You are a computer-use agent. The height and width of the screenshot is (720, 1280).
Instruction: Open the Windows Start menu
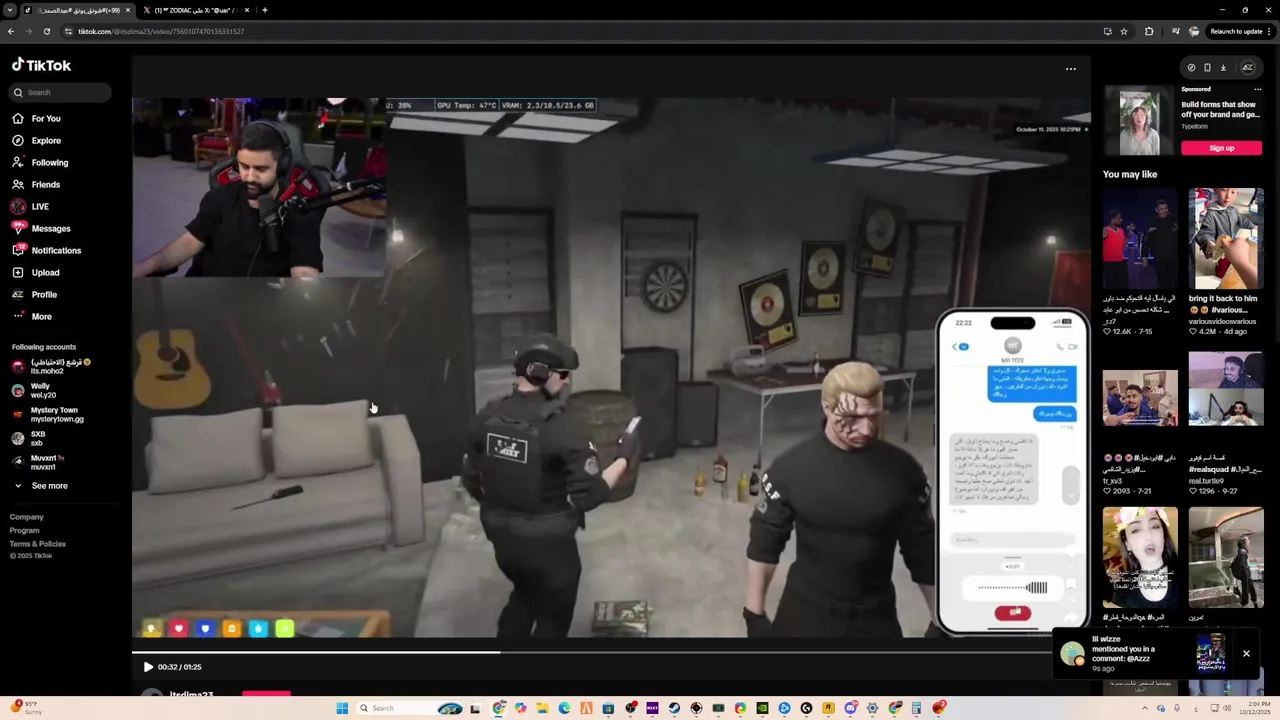[342, 708]
